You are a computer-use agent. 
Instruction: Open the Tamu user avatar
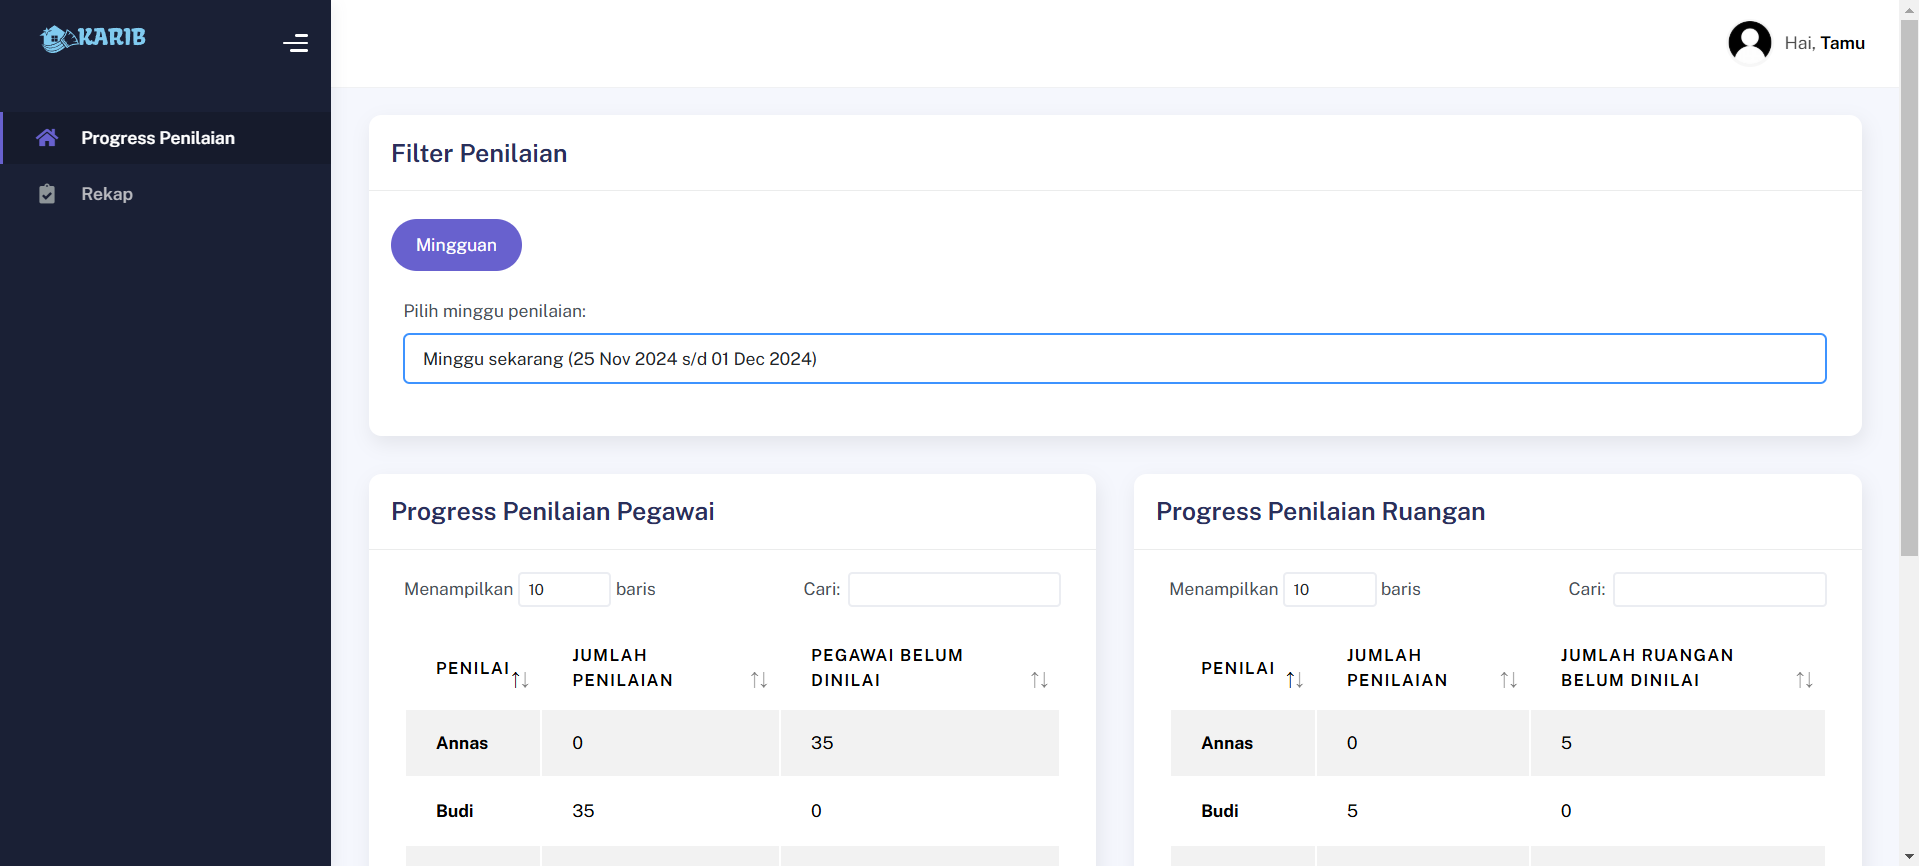[1749, 43]
